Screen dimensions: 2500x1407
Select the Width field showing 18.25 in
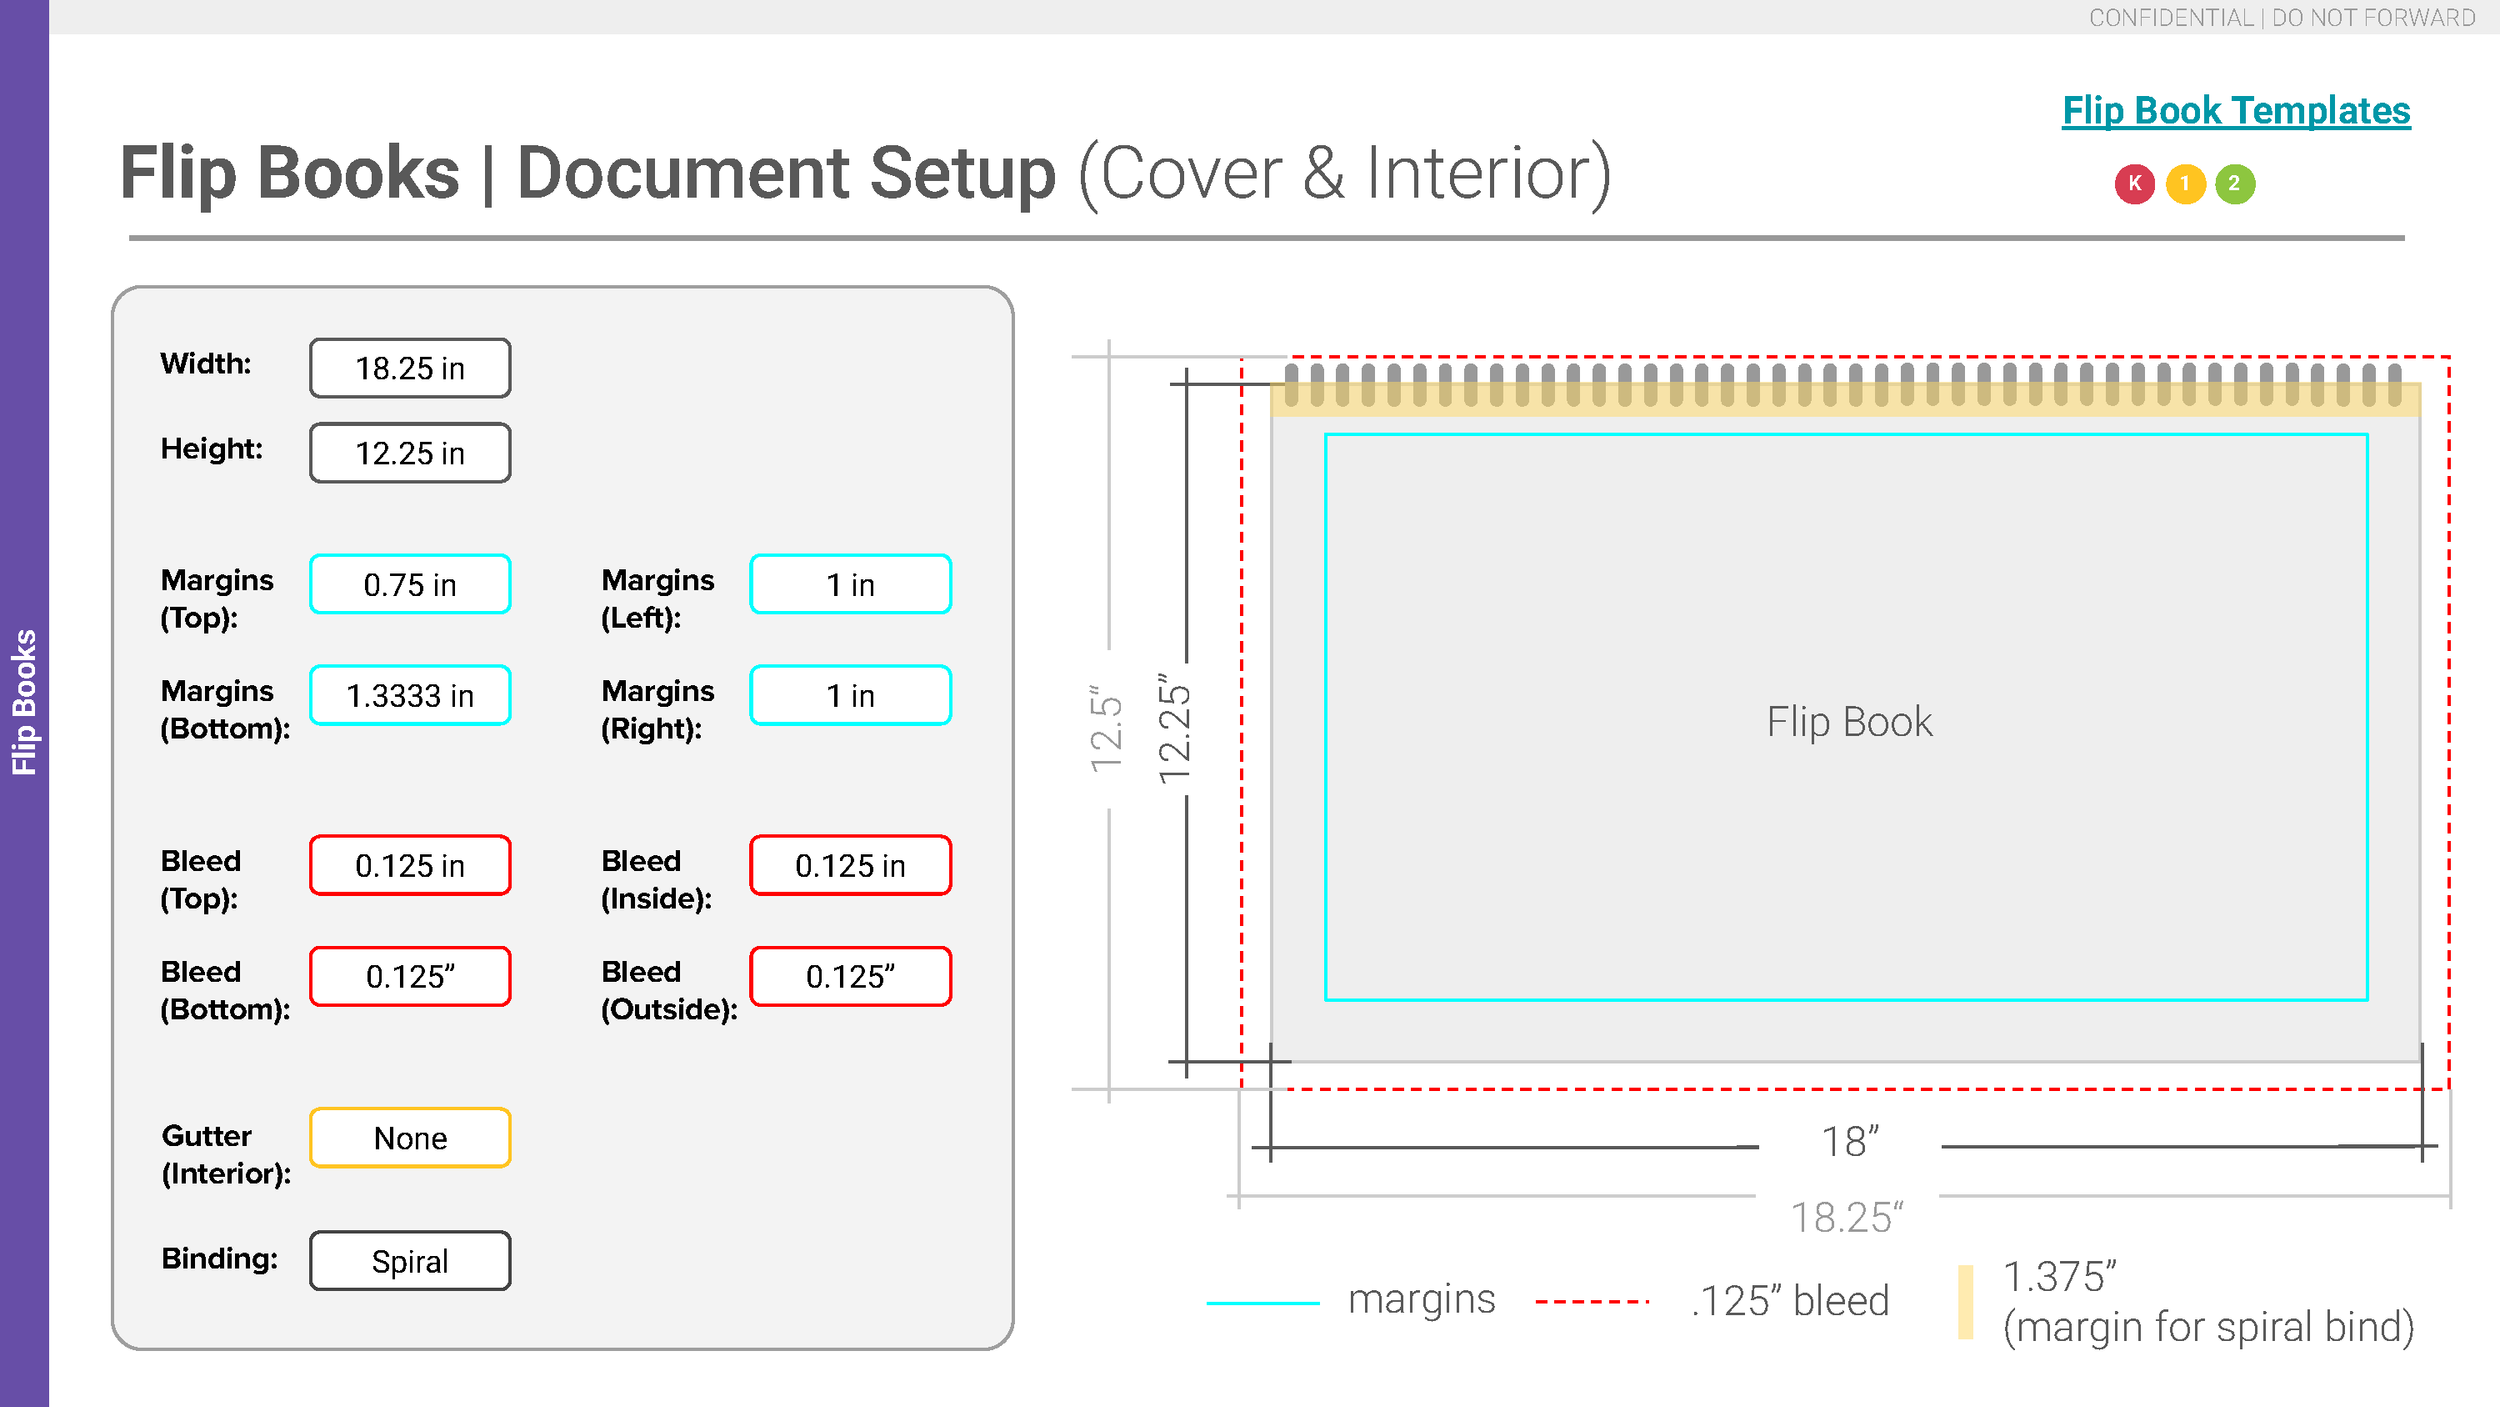[410, 368]
